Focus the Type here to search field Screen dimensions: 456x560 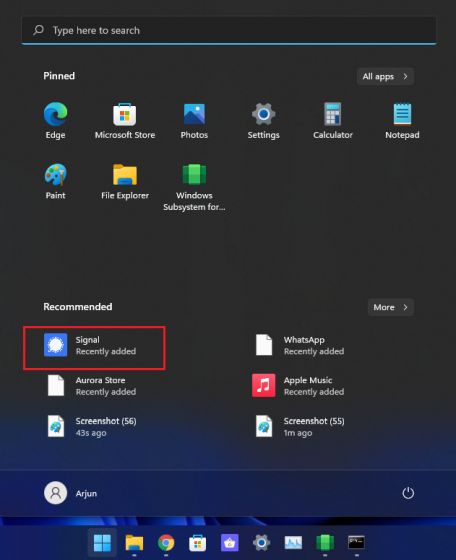point(229,30)
